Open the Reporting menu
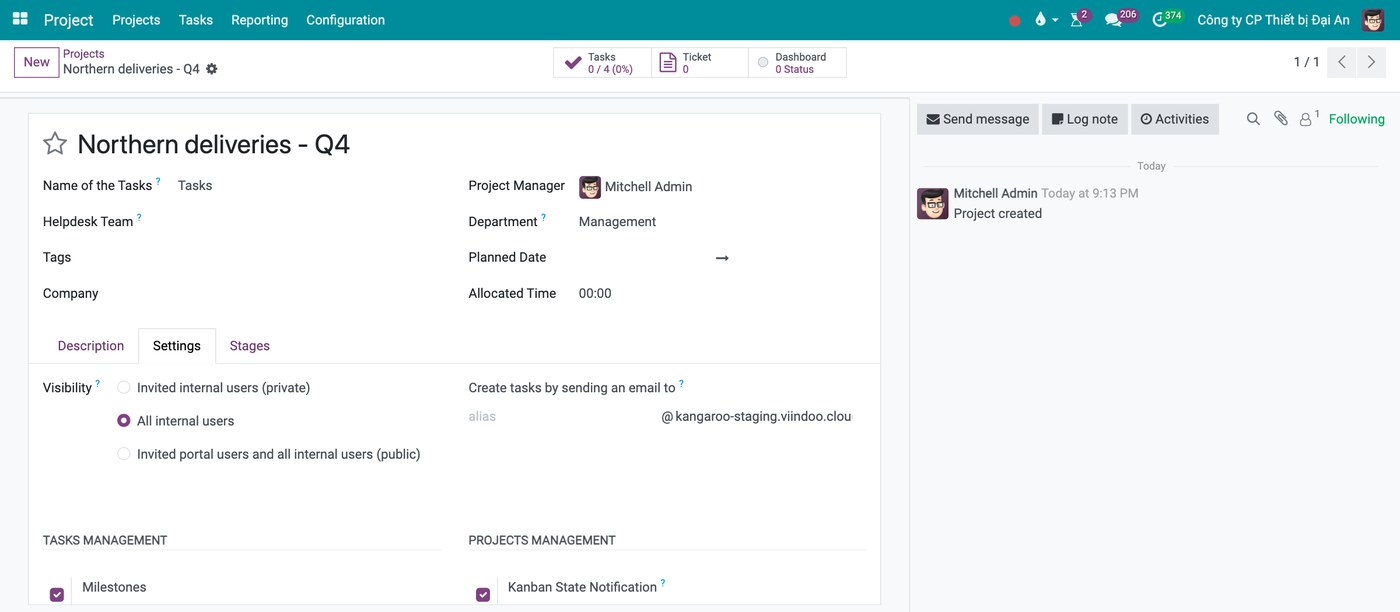Image resolution: width=1400 pixels, height=612 pixels. [259, 20]
